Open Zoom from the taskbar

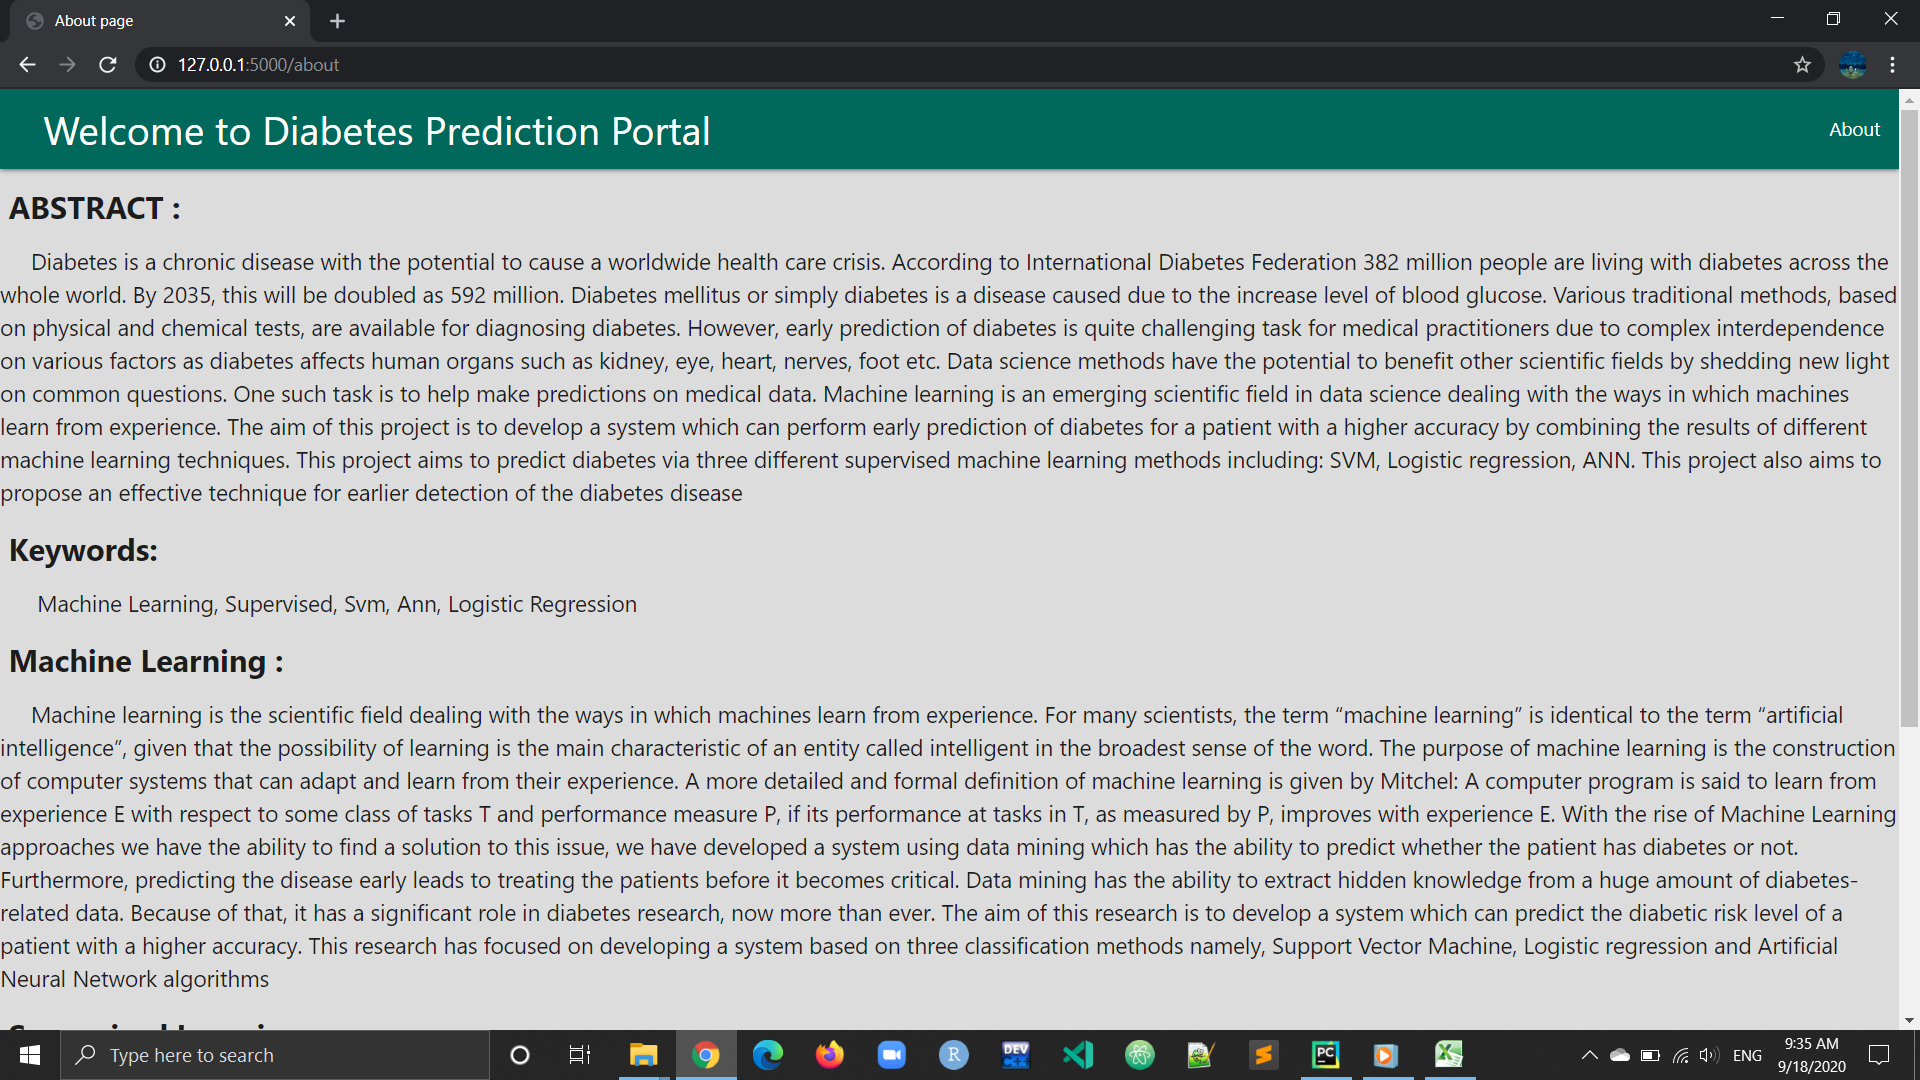(x=891, y=1055)
